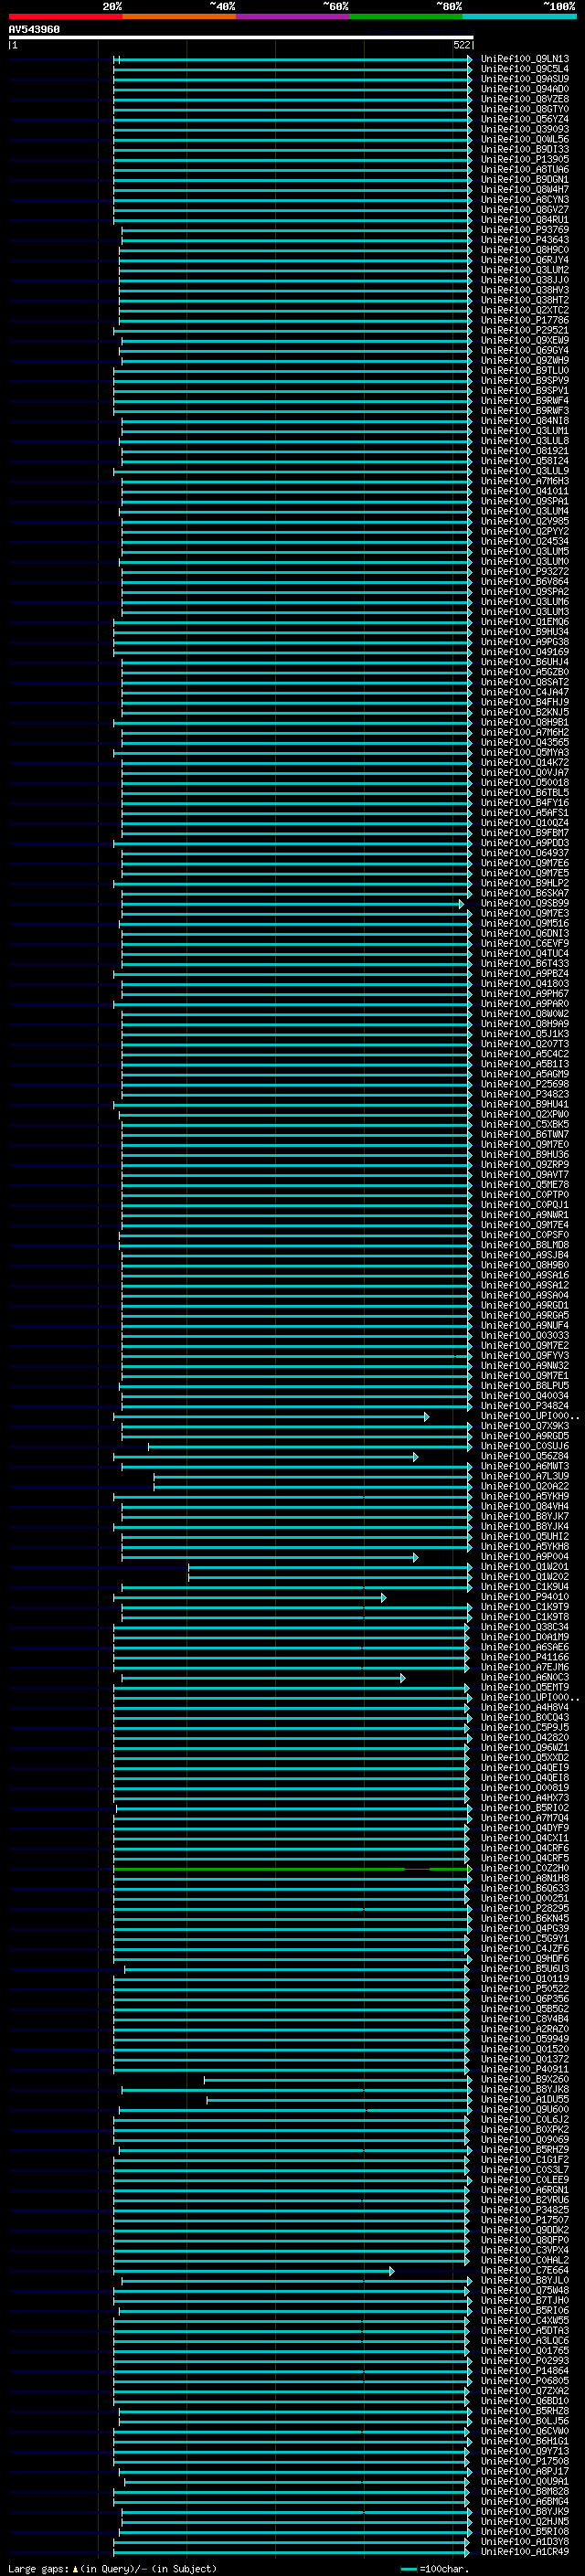
Task: Click the end position label 522
Action: click(462, 45)
